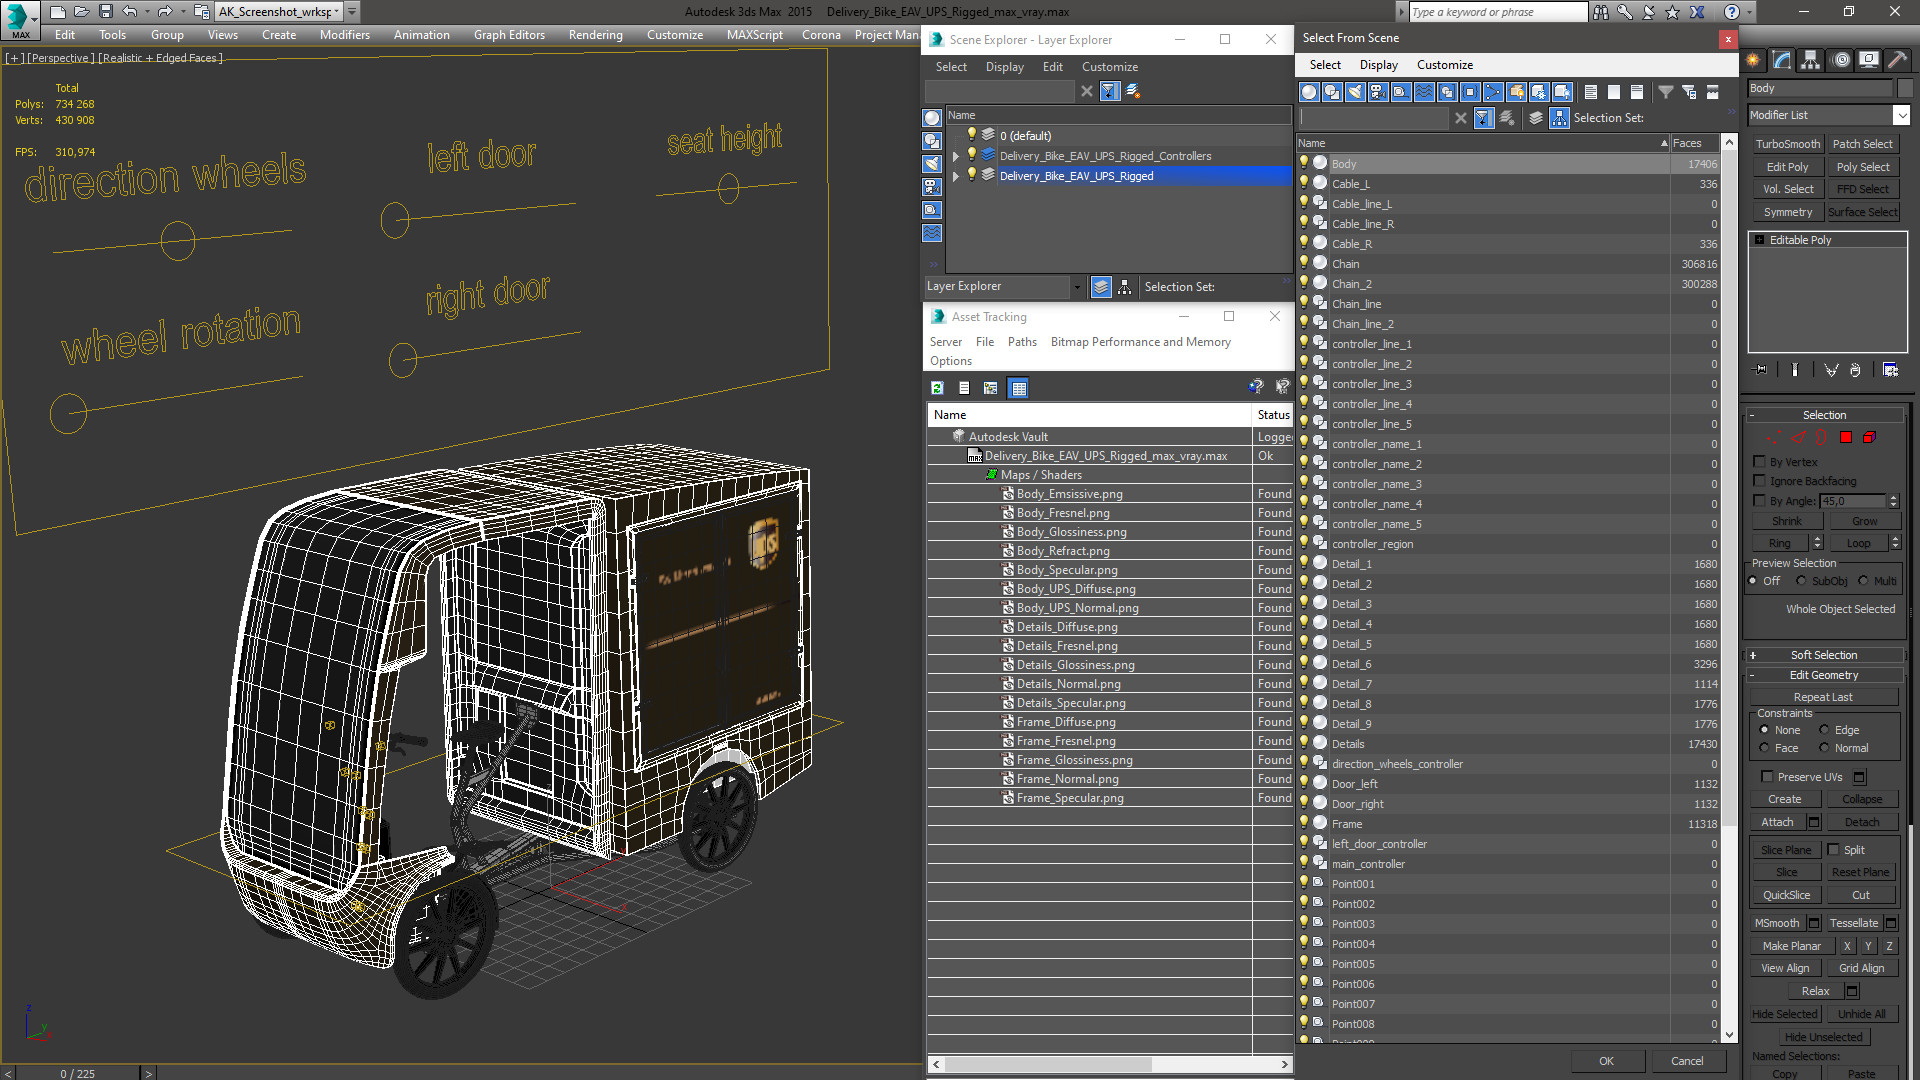Open the Utilities hammer panel tab
1920x1080 pixels.
point(1897,60)
